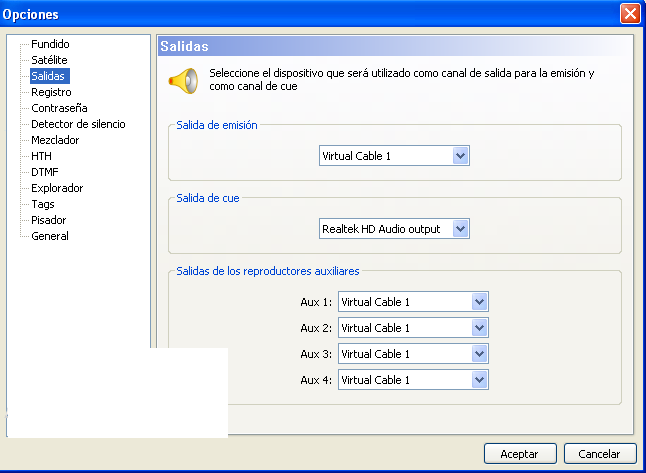Screen dimensions: 646x473
Task: Open Detector de silencio settings
Action: click(78, 124)
